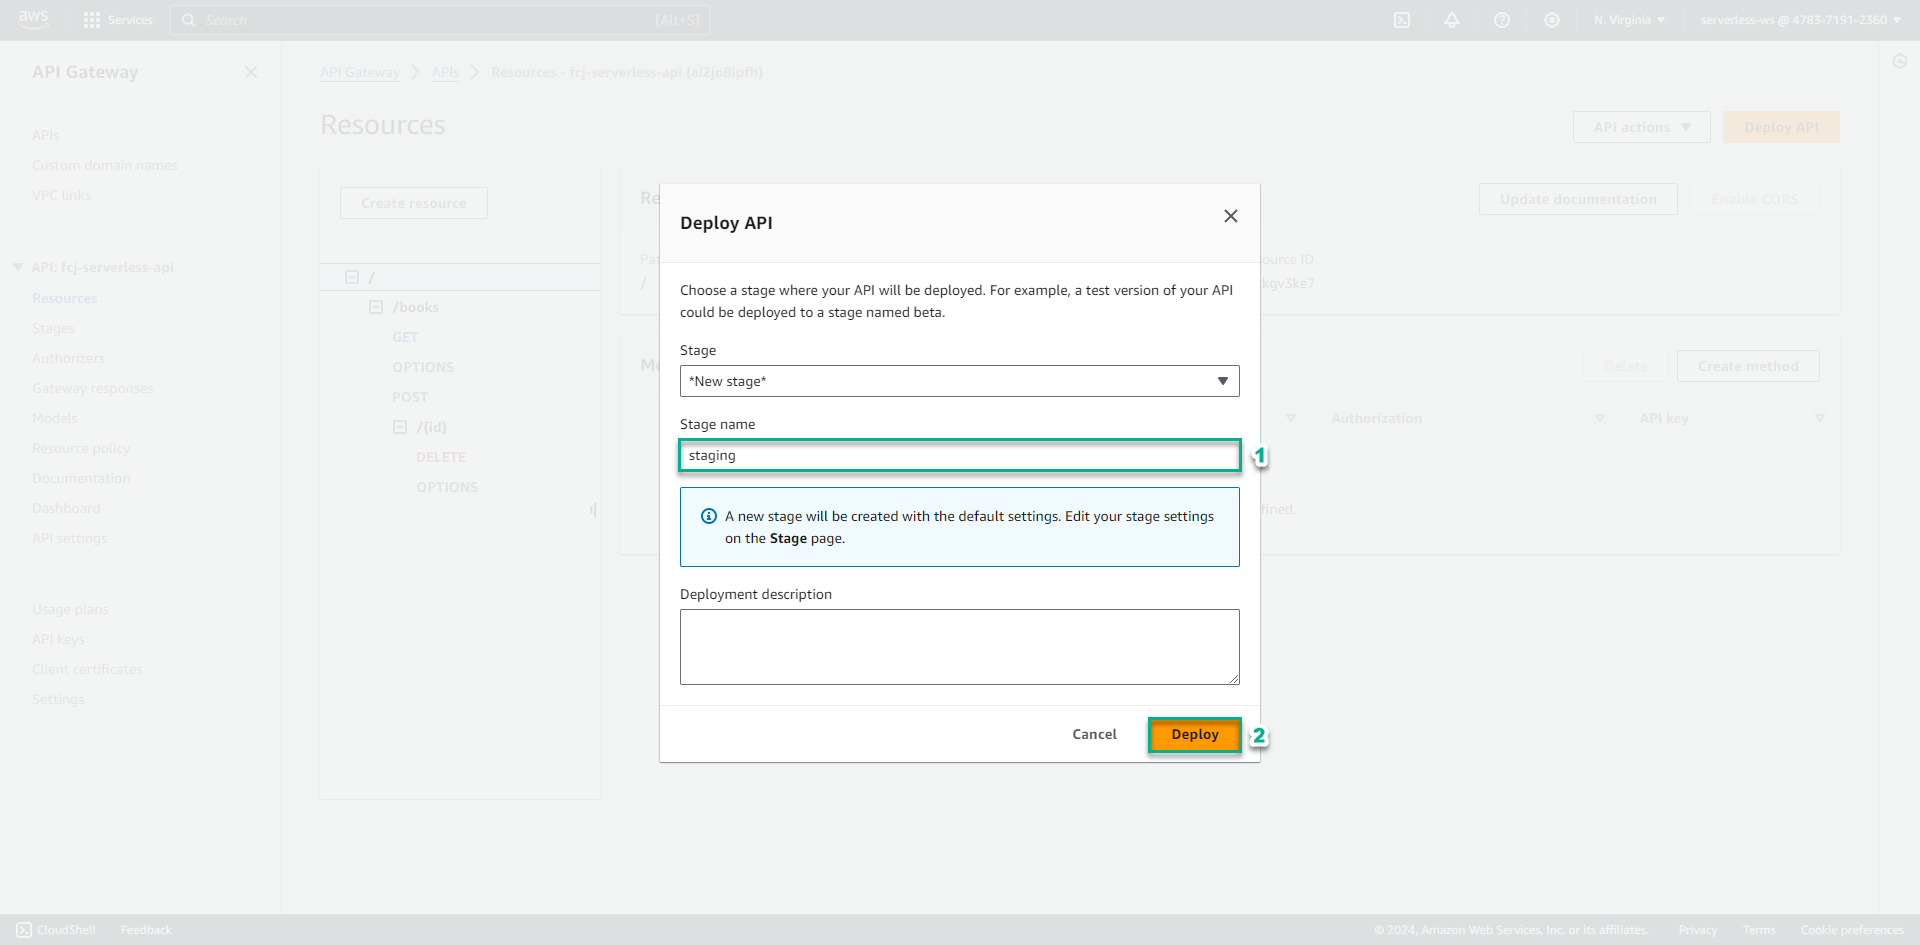Screen dimensions: 1920x945
Task: Collapse the /books resource node
Action: [x=376, y=307]
